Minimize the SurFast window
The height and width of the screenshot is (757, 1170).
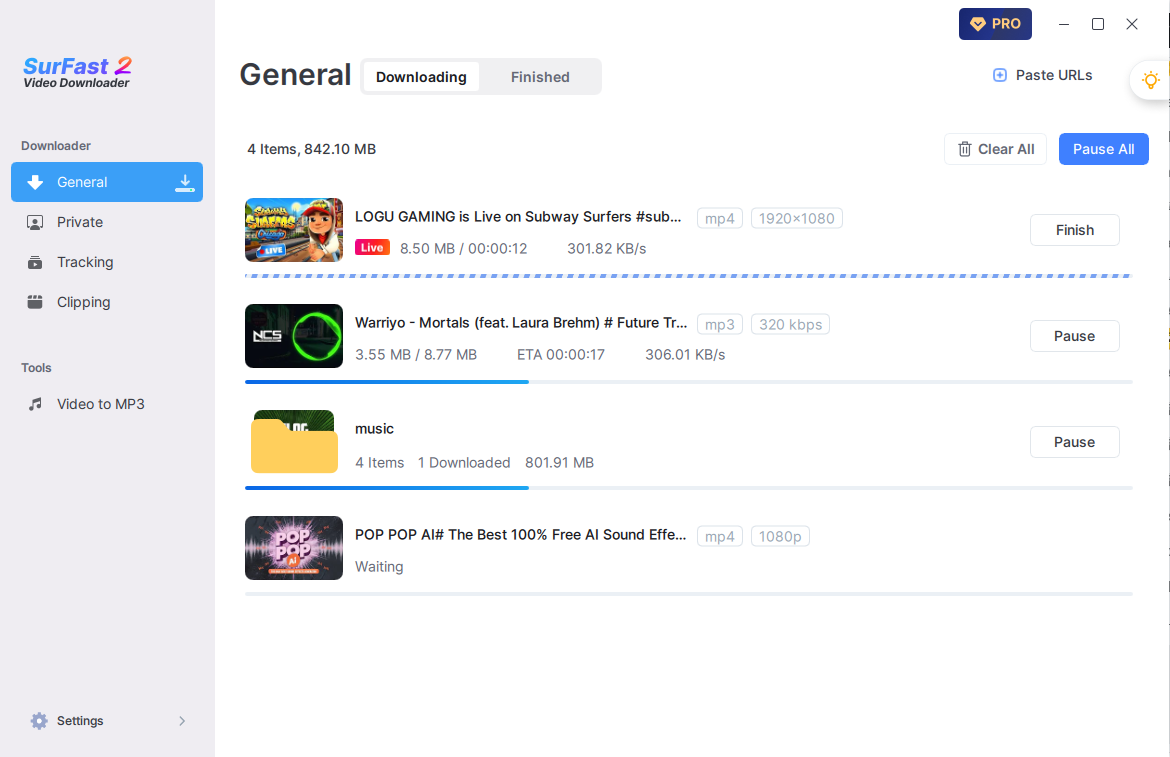coord(1064,24)
